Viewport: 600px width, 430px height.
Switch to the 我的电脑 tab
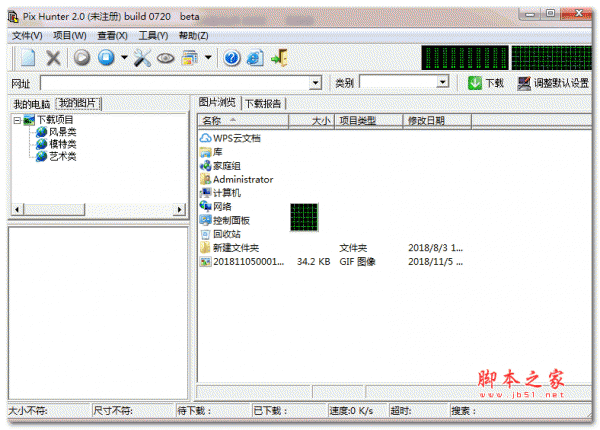pos(32,104)
